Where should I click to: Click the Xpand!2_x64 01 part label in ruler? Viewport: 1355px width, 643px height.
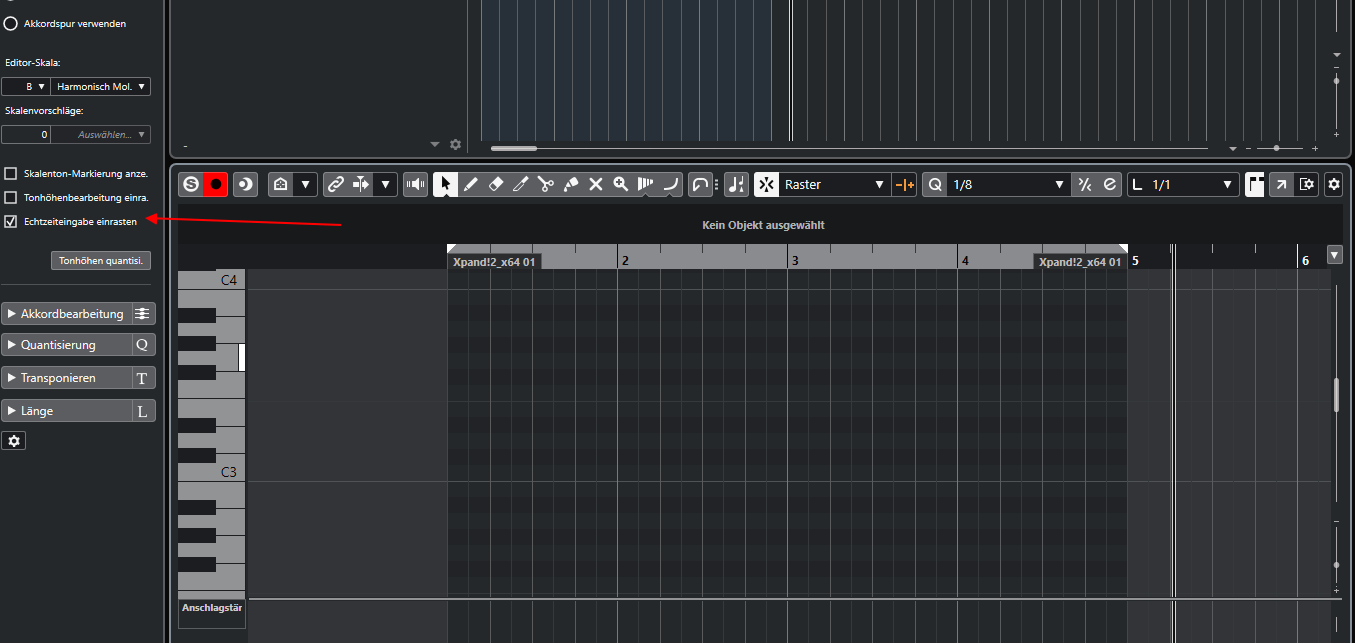pyautogui.click(x=494, y=262)
